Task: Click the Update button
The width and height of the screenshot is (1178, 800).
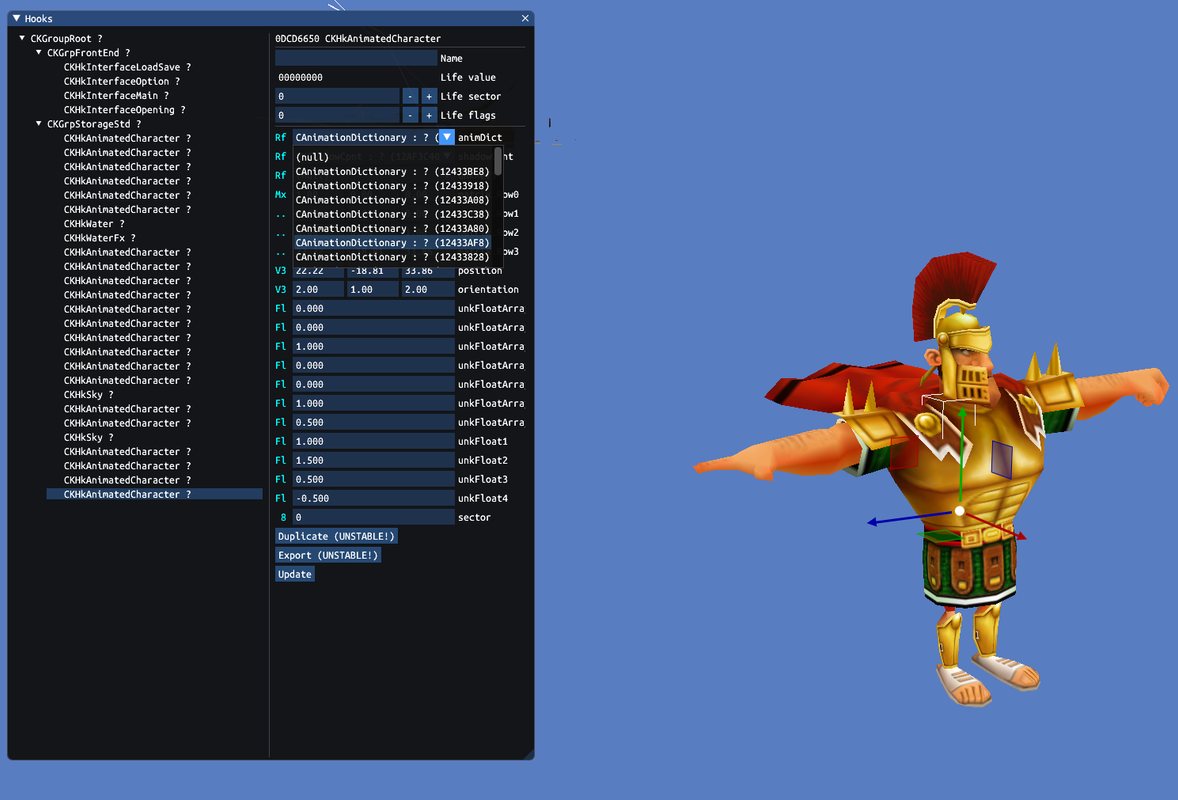Action: click(x=294, y=574)
